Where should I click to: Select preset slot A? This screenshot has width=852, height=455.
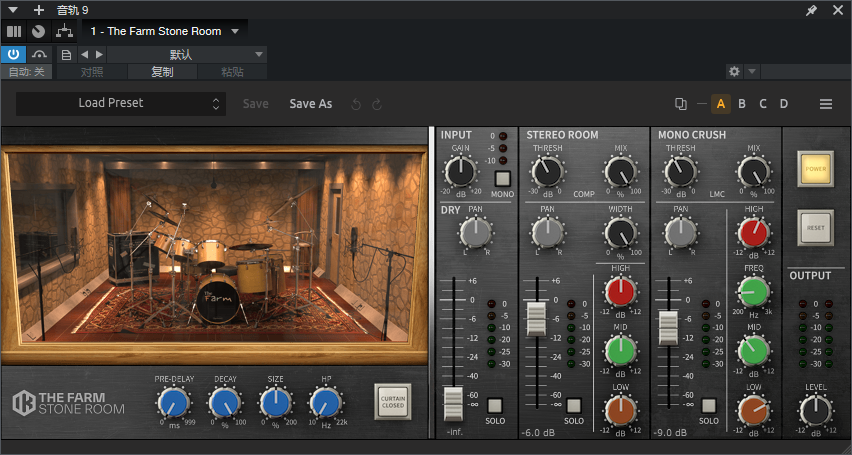[x=721, y=104]
